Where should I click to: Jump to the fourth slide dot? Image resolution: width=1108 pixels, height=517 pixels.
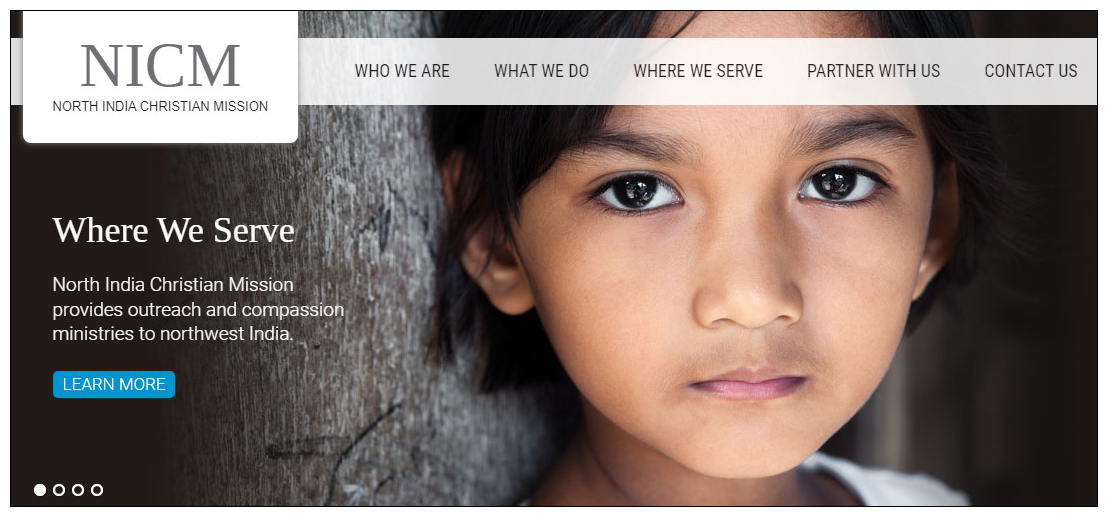point(98,489)
